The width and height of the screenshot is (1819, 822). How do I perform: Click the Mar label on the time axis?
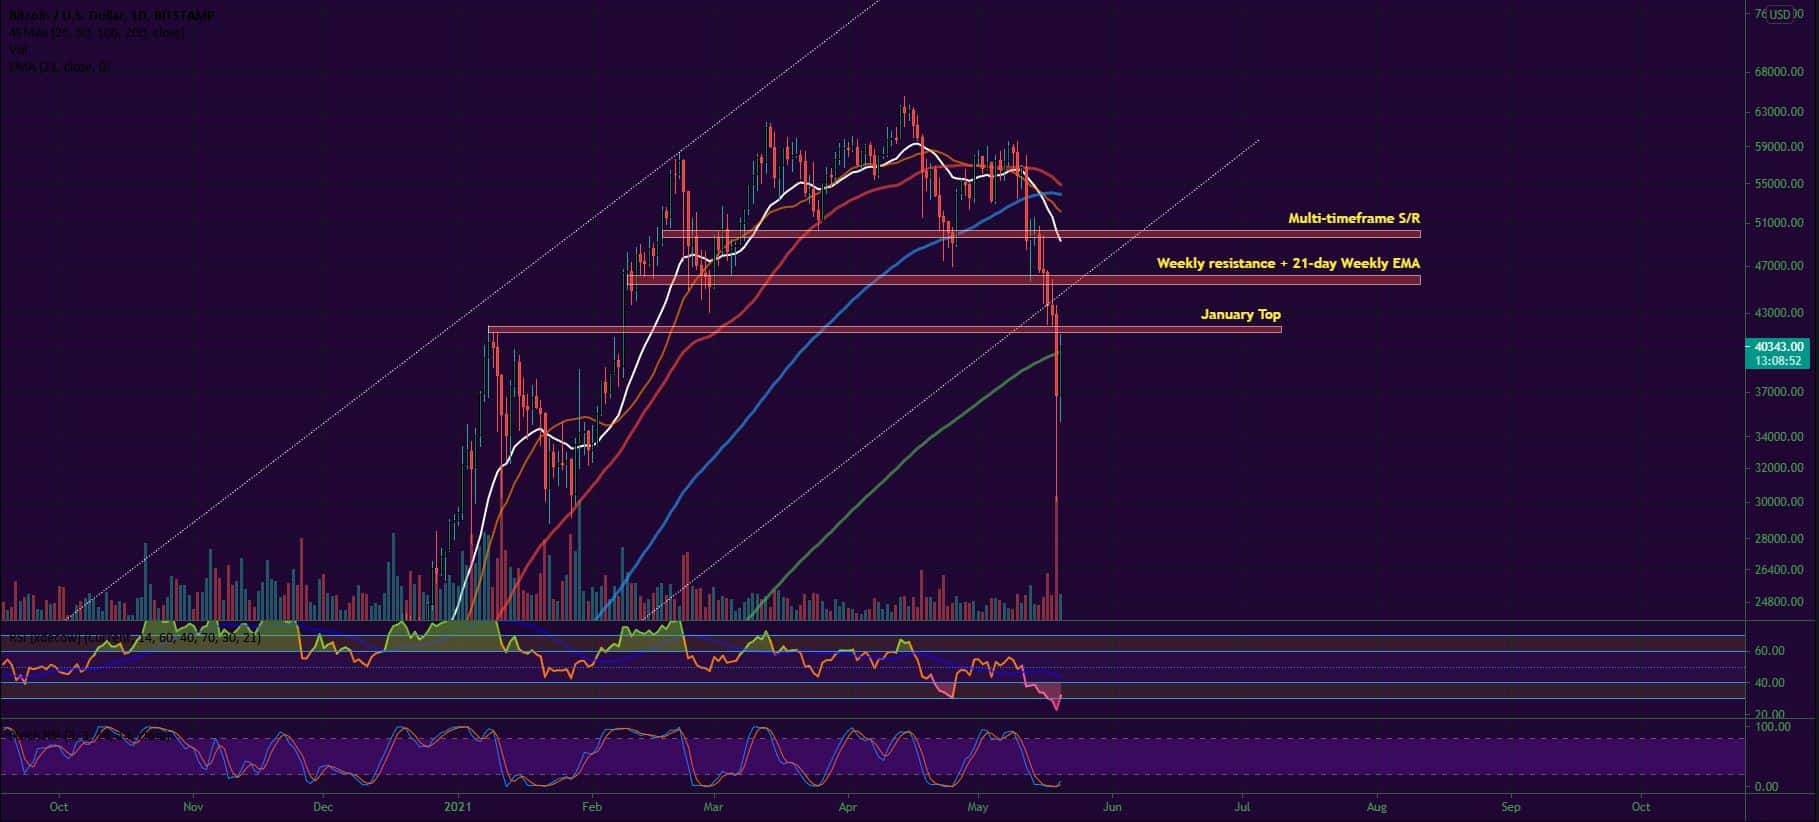pyautogui.click(x=712, y=806)
